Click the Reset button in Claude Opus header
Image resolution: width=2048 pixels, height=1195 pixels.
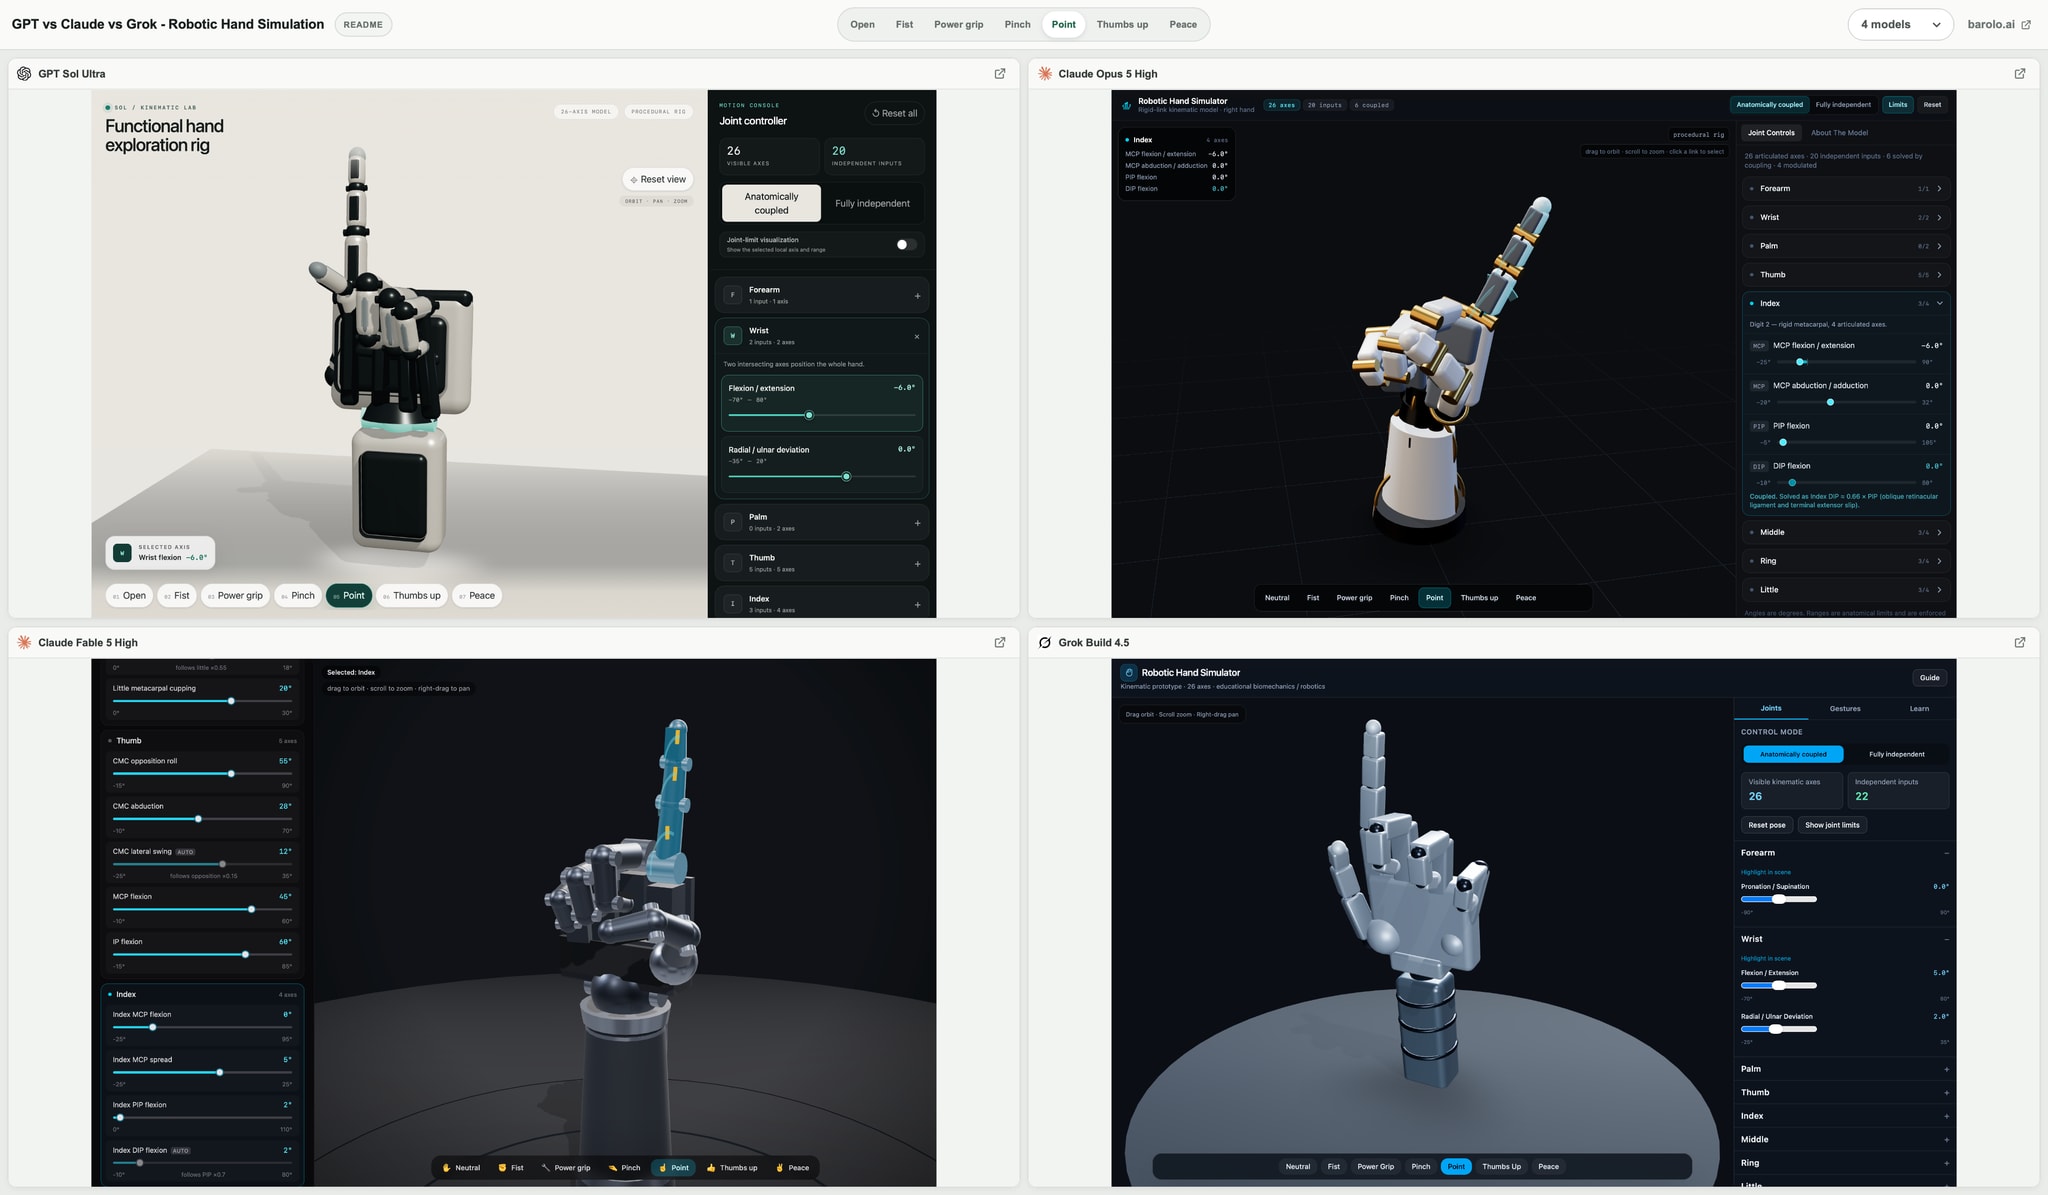pyautogui.click(x=1932, y=104)
